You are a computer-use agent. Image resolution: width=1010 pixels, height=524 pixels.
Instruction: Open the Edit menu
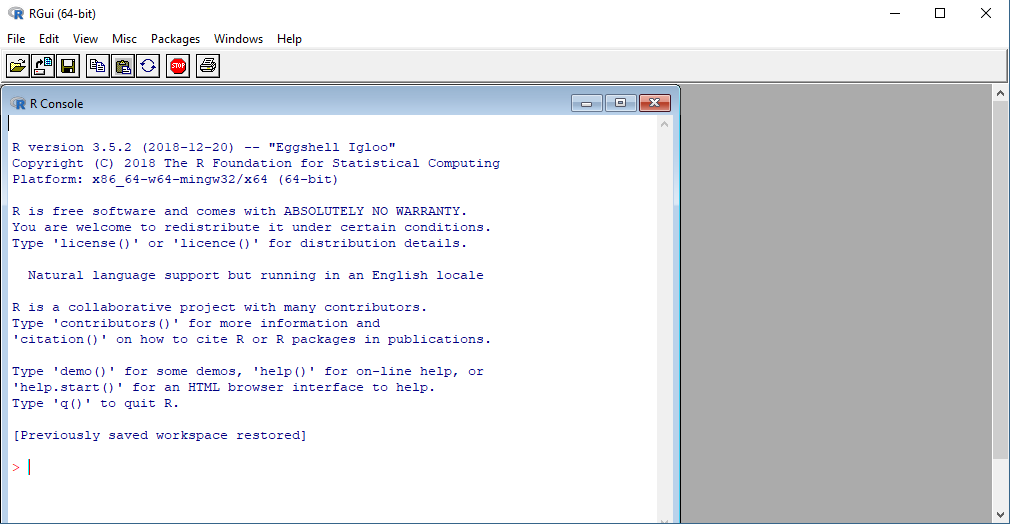49,39
